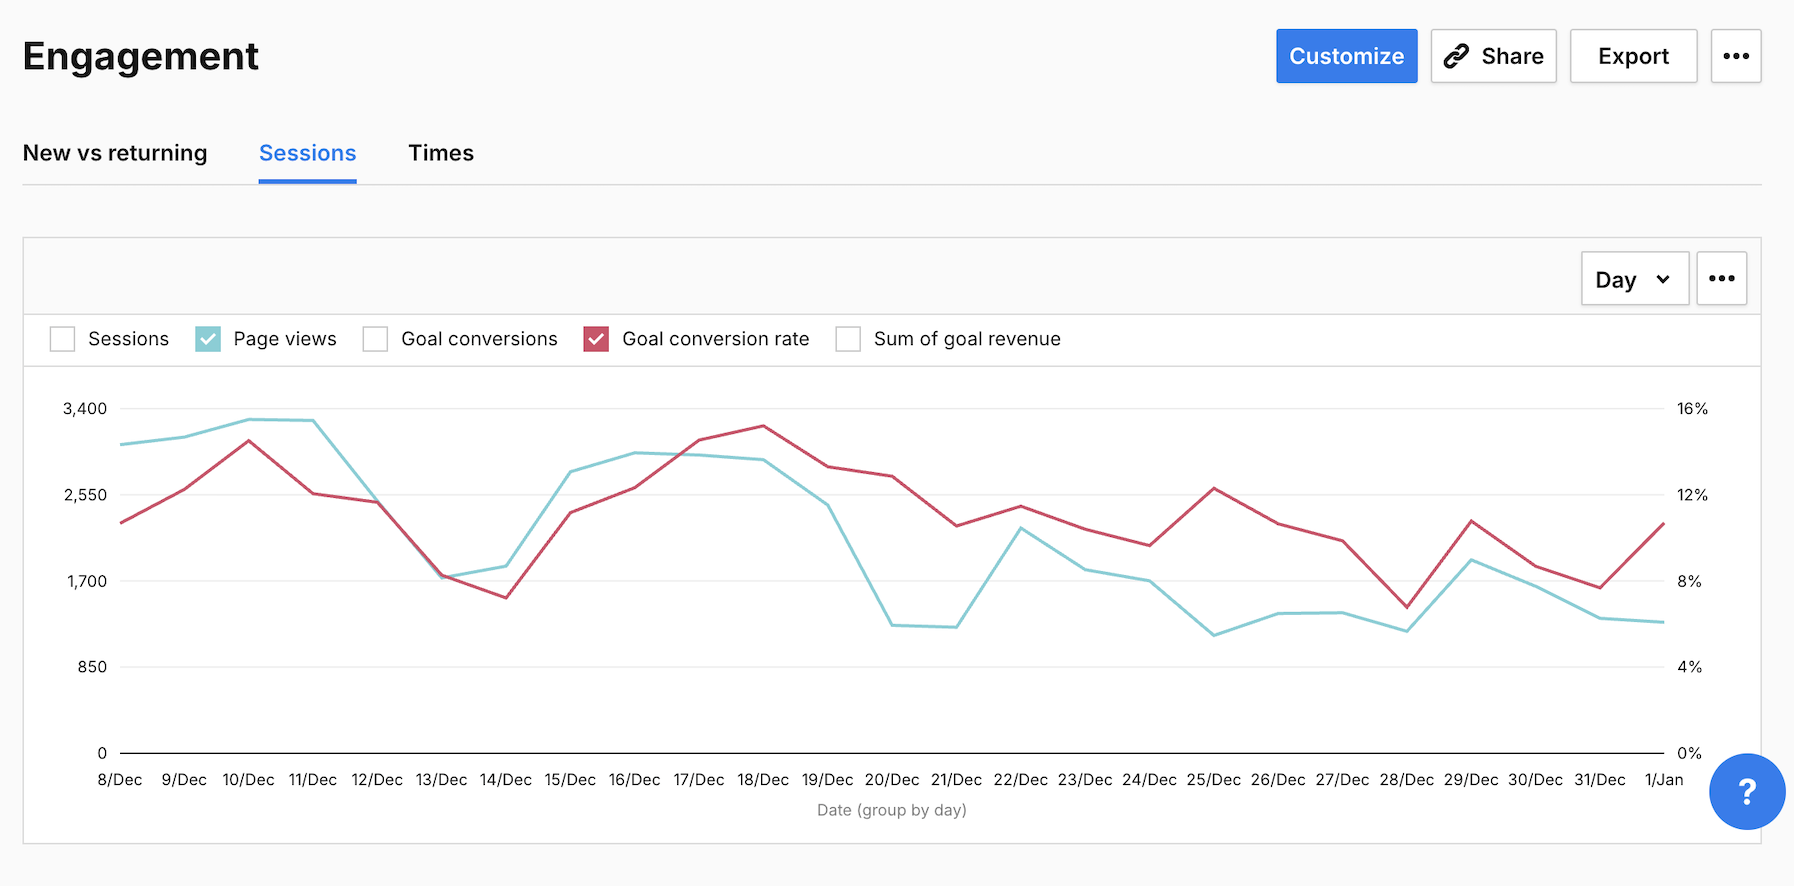This screenshot has height=886, width=1794.
Task: Click the 20/Dec axis date label
Action: coord(892,780)
